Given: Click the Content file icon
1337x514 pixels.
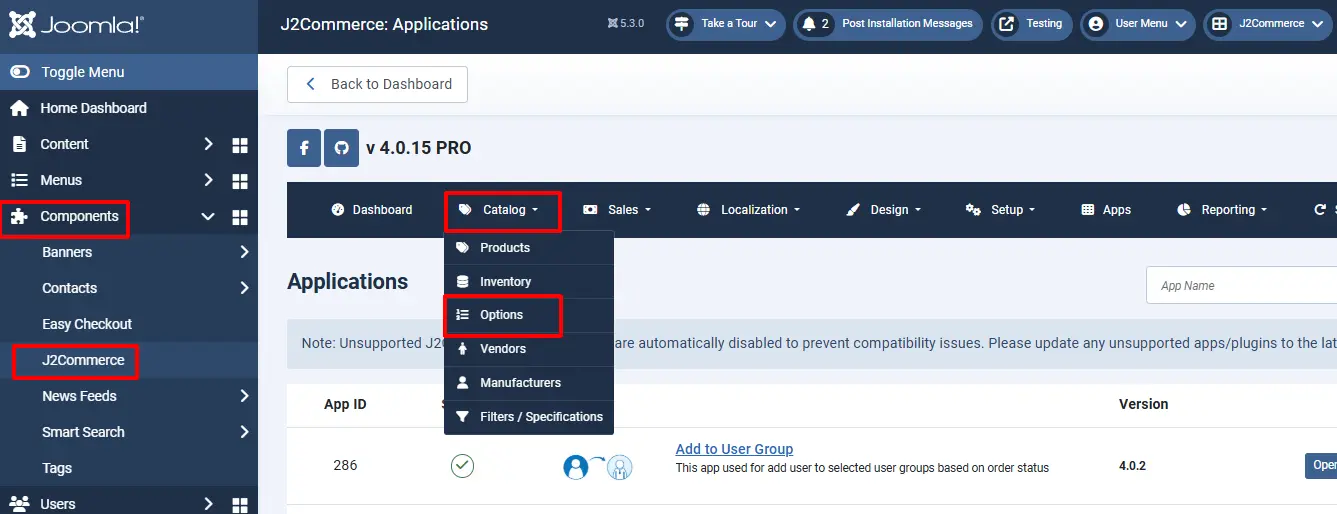Looking at the screenshot, I should point(19,144).
